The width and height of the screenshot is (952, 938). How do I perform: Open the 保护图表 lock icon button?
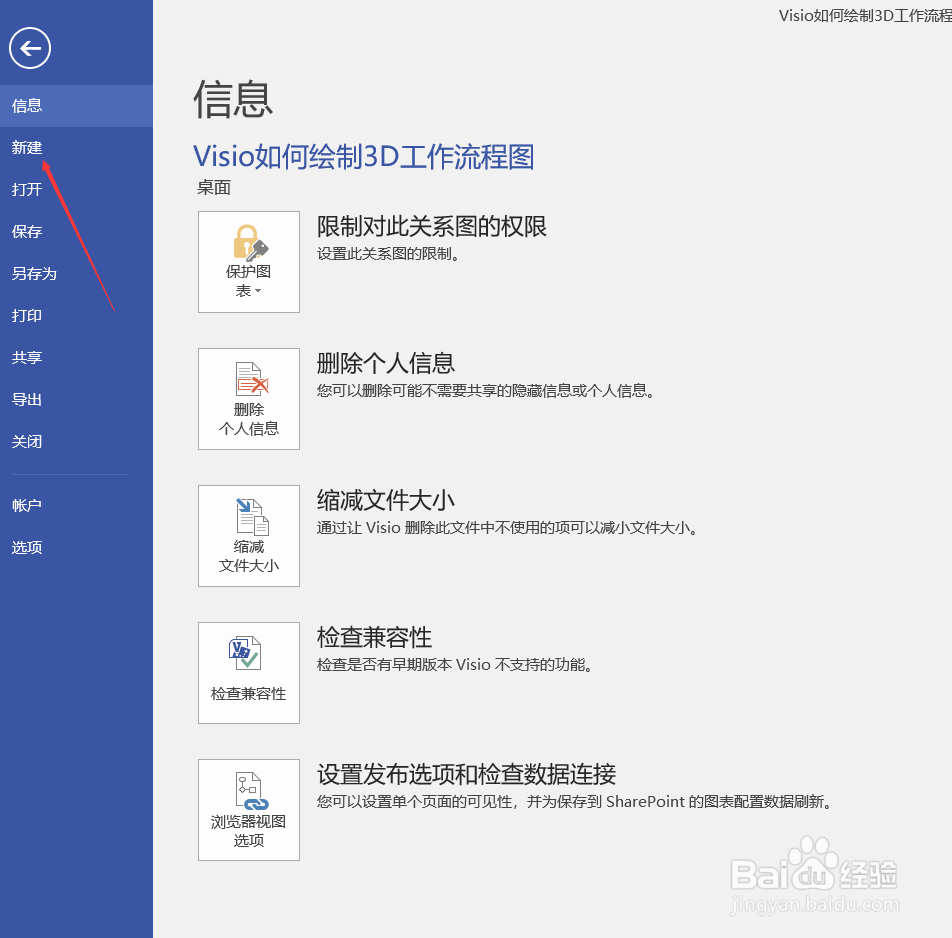point(249,262)
